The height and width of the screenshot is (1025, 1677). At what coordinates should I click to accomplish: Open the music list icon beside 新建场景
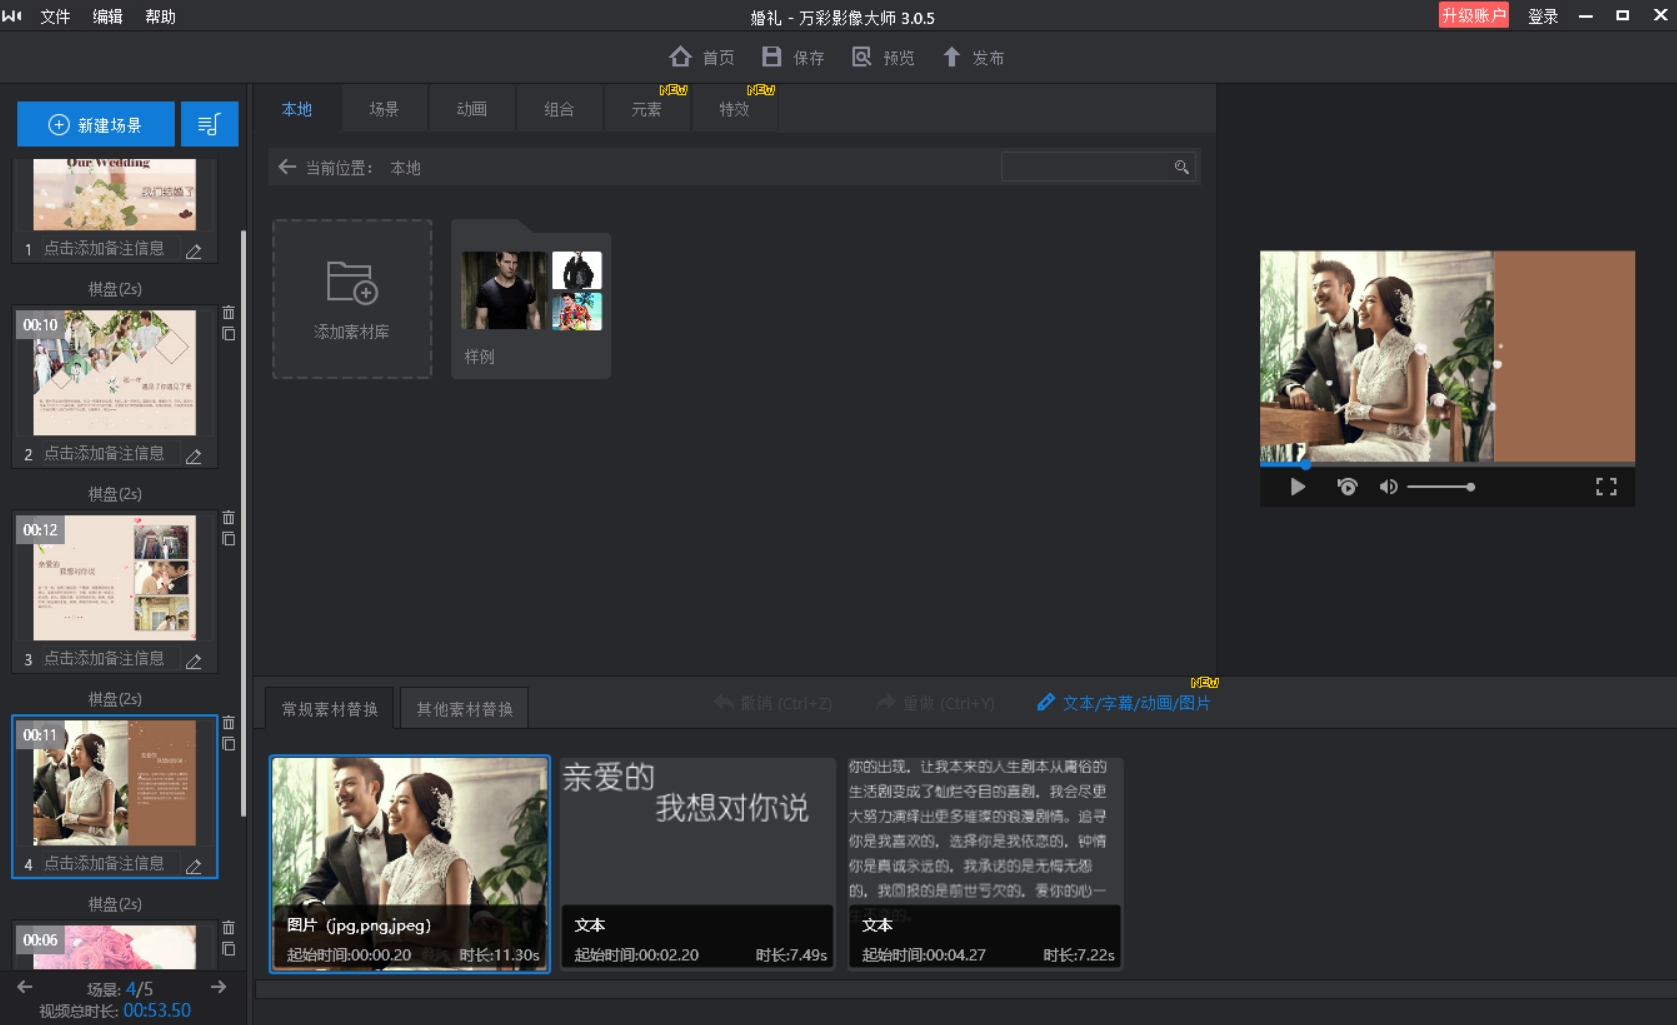[209, 125]
